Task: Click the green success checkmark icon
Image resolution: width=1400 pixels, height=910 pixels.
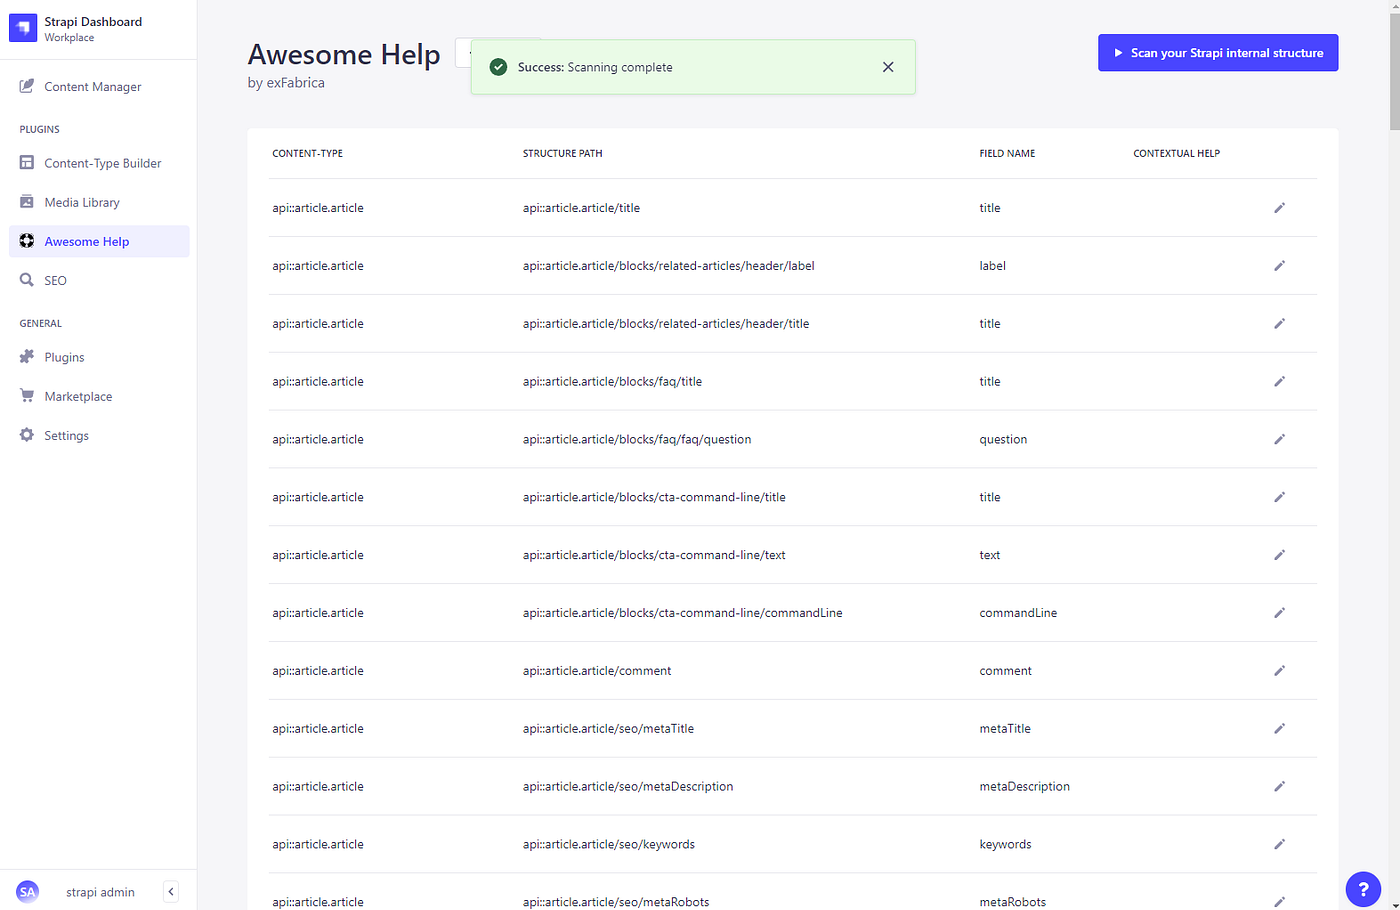Action: pos(498,67)
